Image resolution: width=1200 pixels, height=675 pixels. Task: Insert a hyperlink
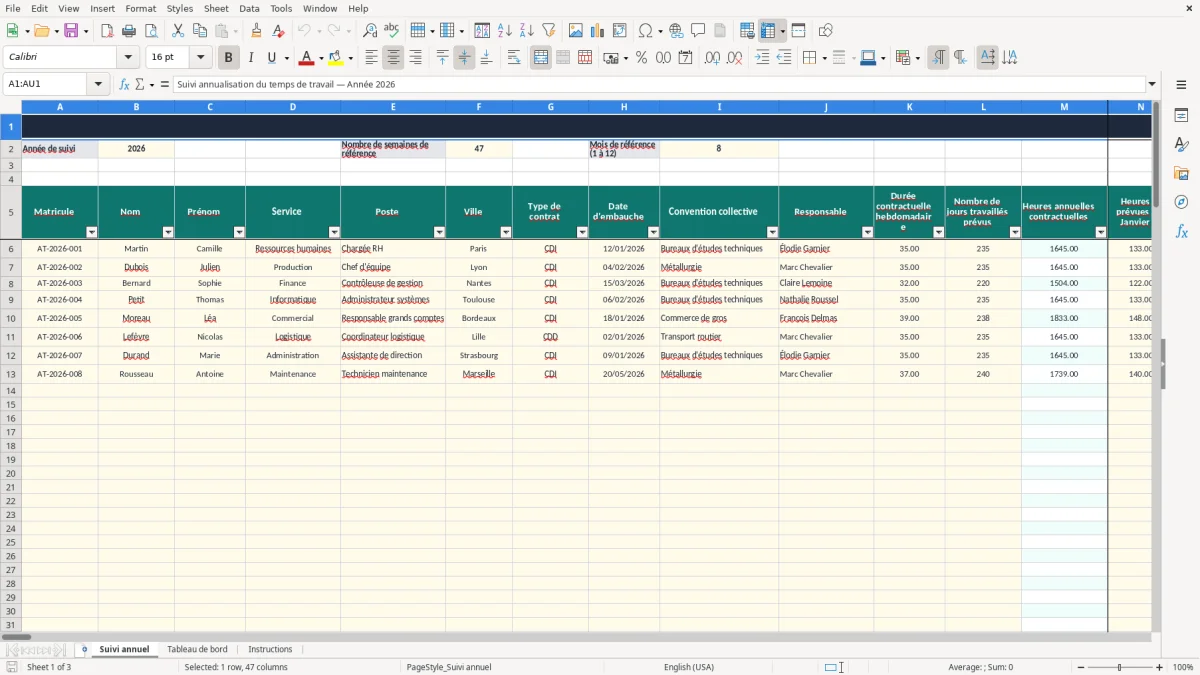[677, 31]
